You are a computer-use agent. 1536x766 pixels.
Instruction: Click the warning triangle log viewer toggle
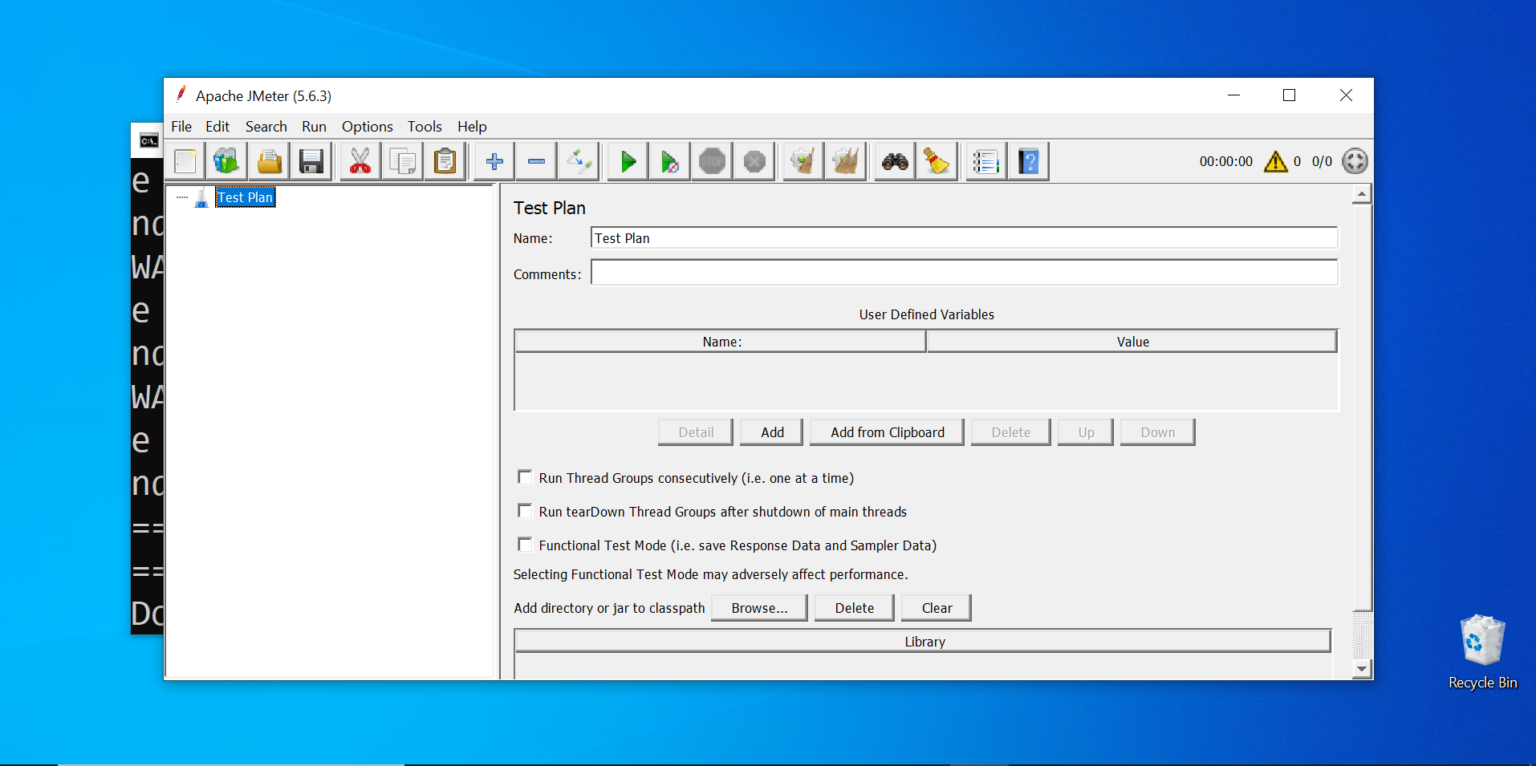pyautogui.click(x=1277, y=161)
